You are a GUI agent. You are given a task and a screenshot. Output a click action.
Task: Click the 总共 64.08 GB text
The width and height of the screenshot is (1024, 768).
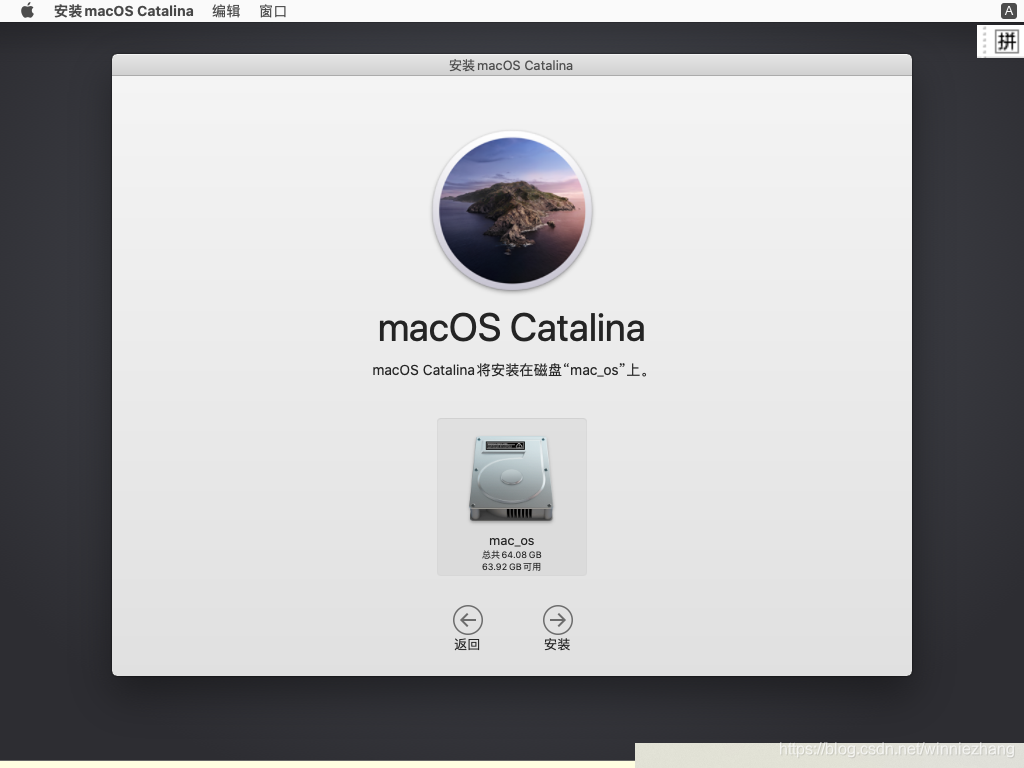pos(511,554)
